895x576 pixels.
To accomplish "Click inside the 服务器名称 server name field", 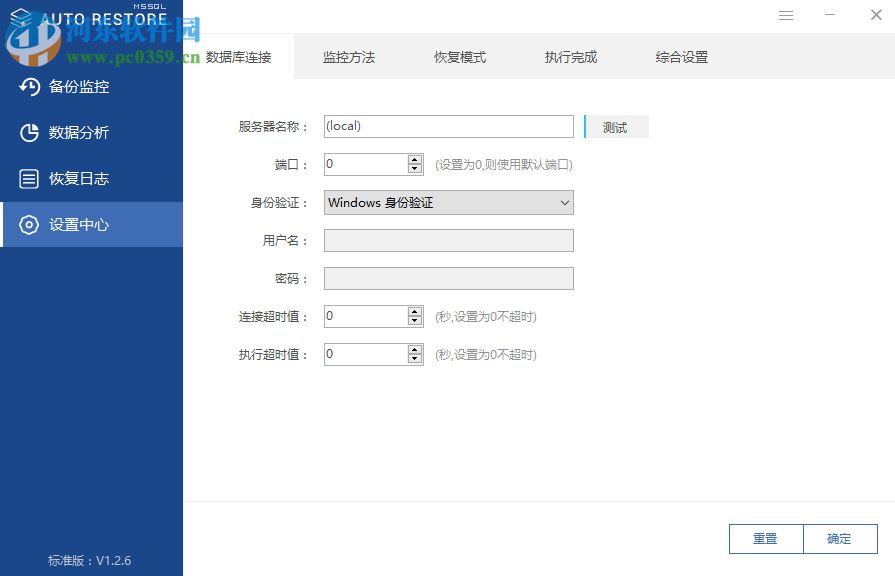I will (448, 125).
